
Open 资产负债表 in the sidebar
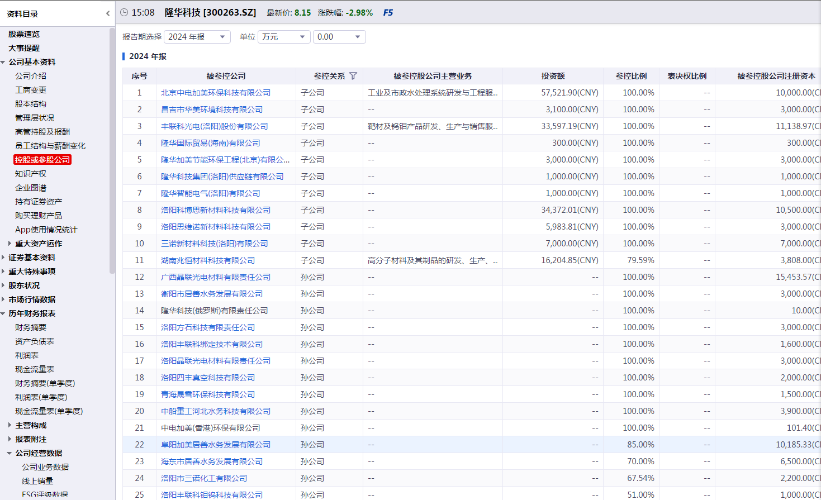[x=35, y=341]
